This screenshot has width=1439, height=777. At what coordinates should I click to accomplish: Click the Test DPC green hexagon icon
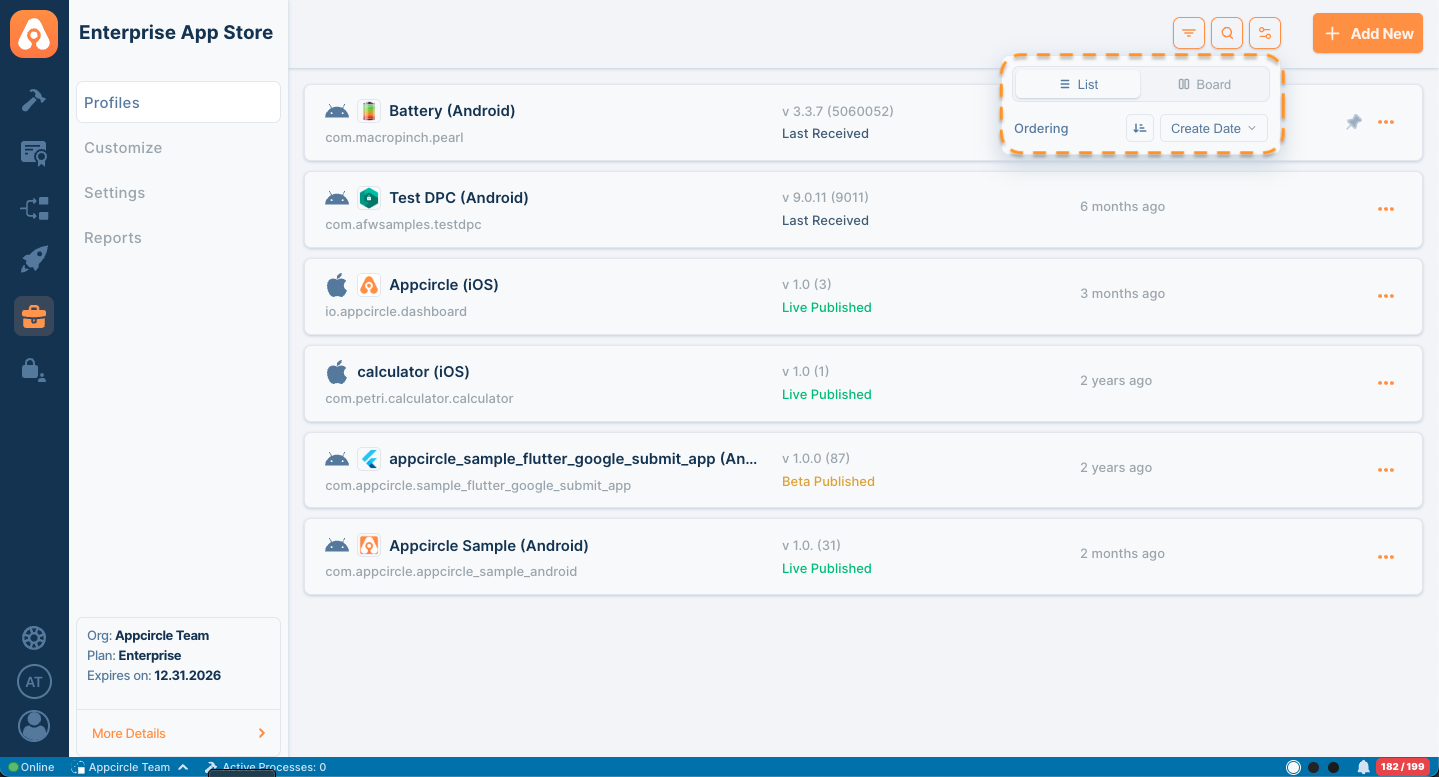(369, 198)
